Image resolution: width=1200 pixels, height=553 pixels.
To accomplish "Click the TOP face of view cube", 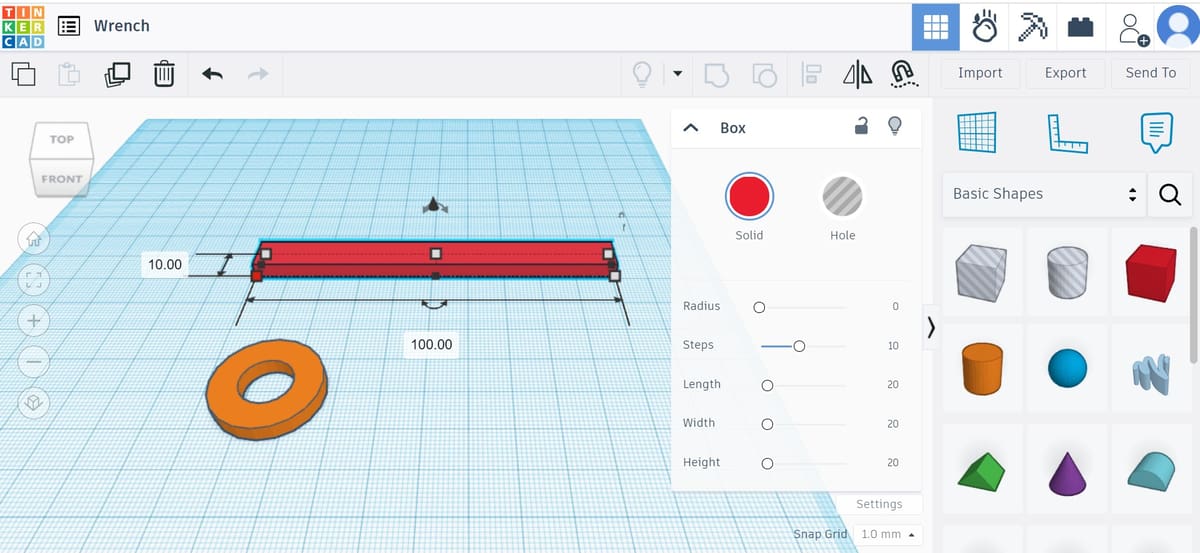I will (x=62, y=140).
